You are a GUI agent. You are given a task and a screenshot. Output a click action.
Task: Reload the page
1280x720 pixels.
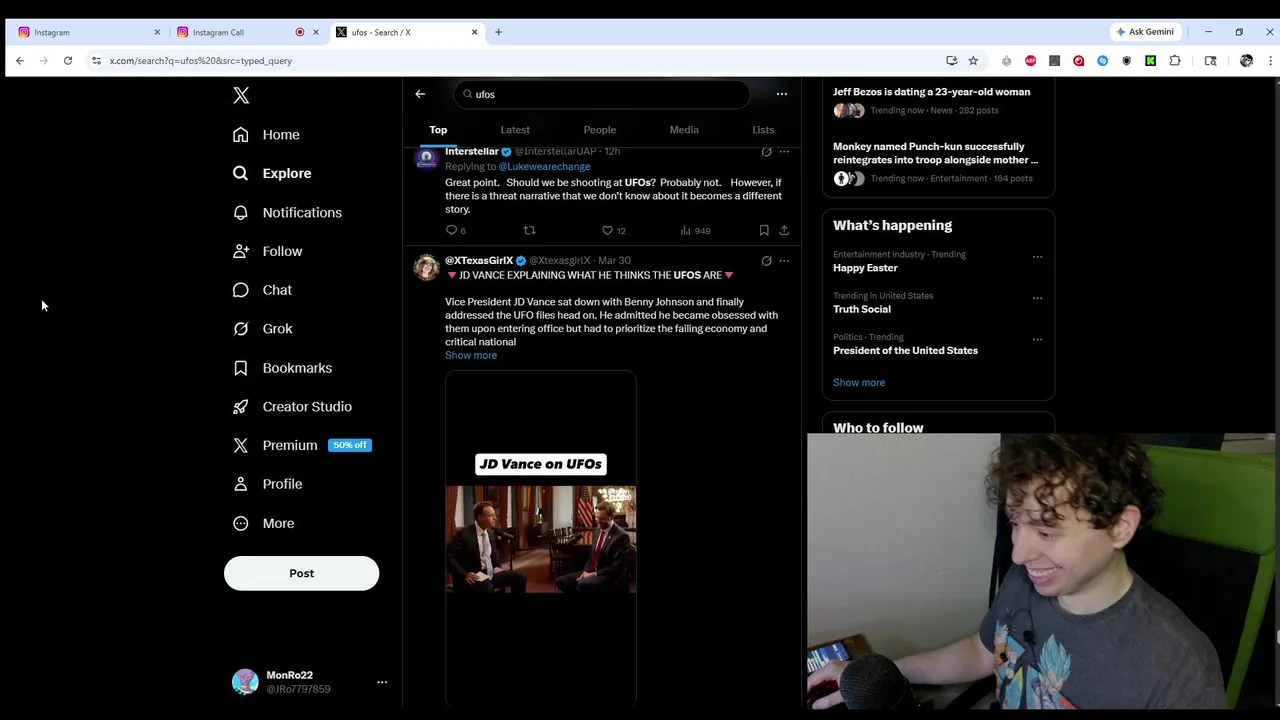[x=68, y=61]
